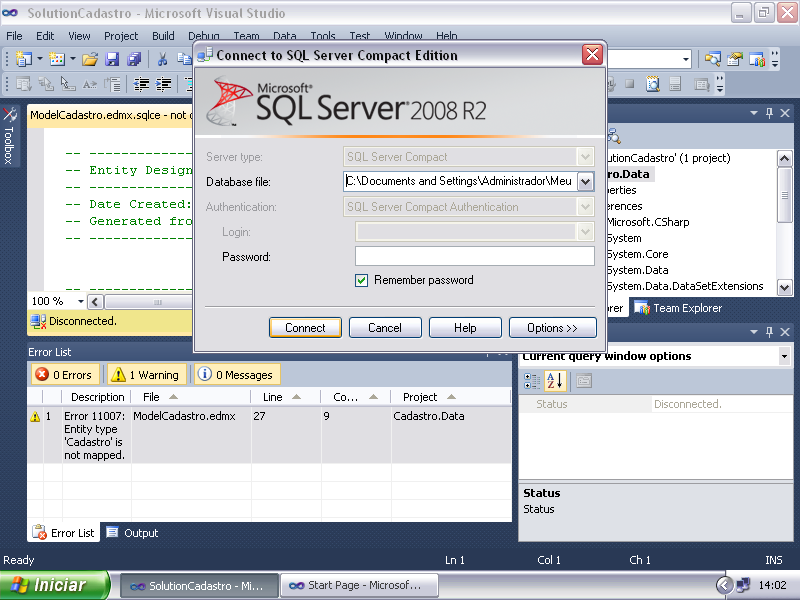Sort Properties grid alphabetically
Viewport: 800px width, 600px height.
tap(555, 381)
